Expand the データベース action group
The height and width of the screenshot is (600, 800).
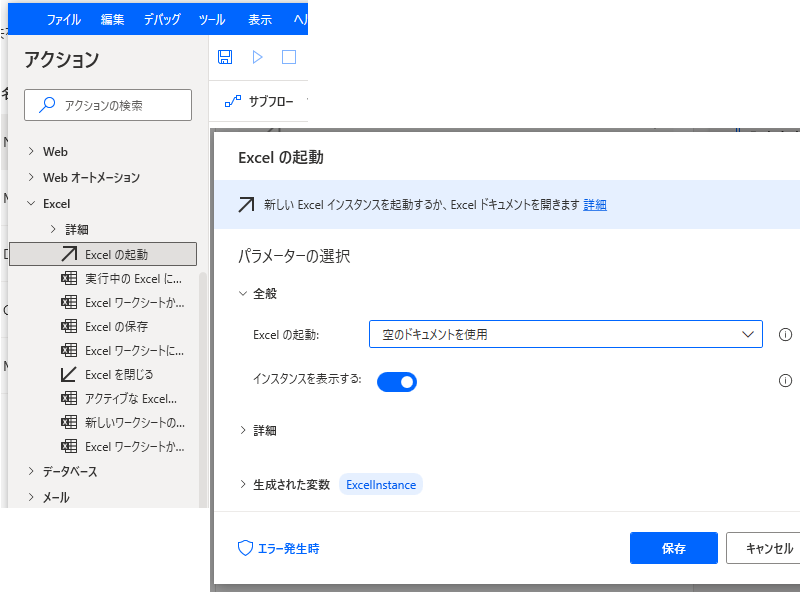(31, 471)
